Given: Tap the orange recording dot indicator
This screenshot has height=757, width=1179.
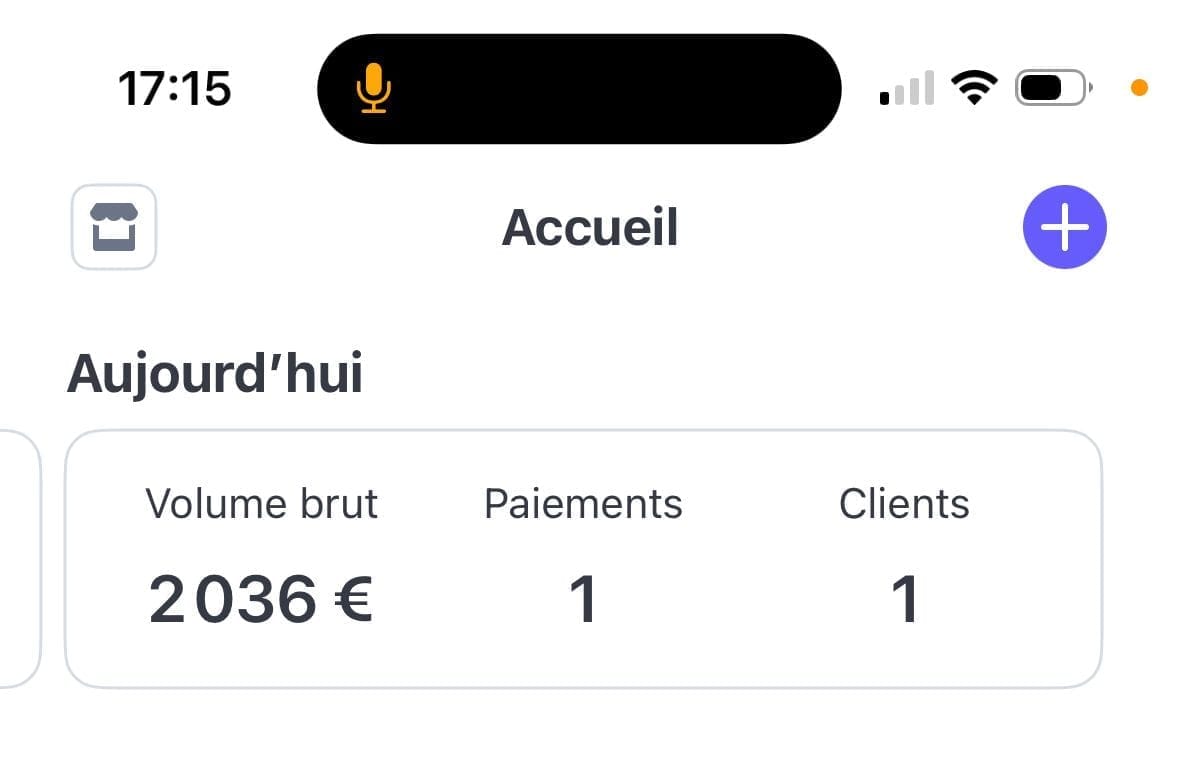Looking at the screenshot, I should [1139, 88].
